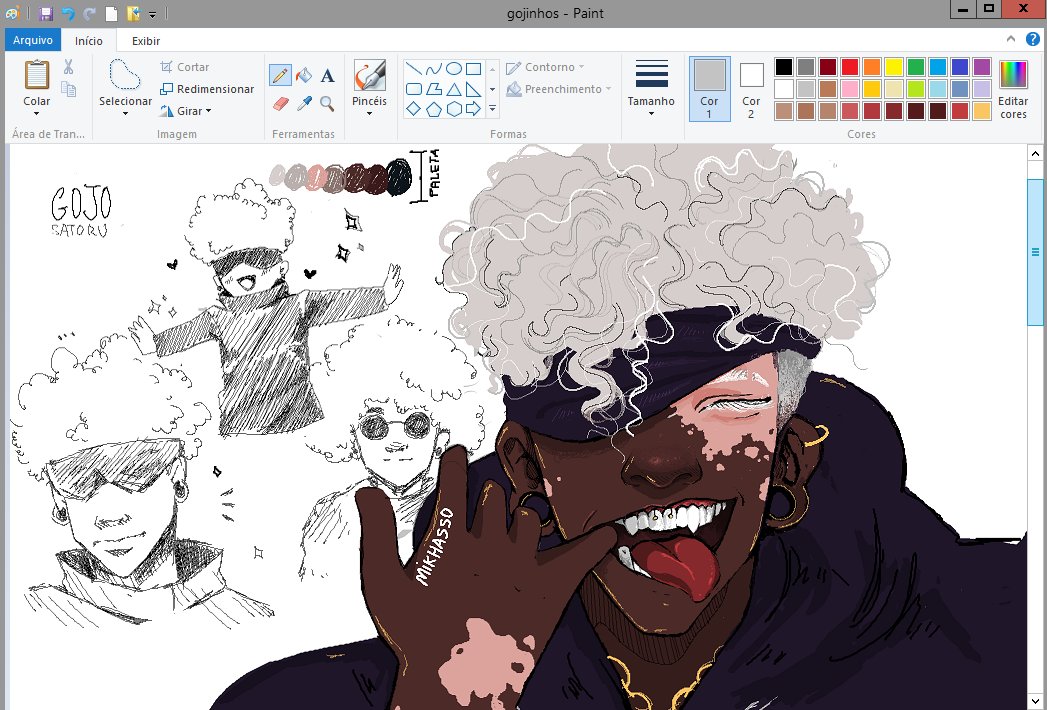Expand the Colar dropdown arrow

click(x=37, y=114)
